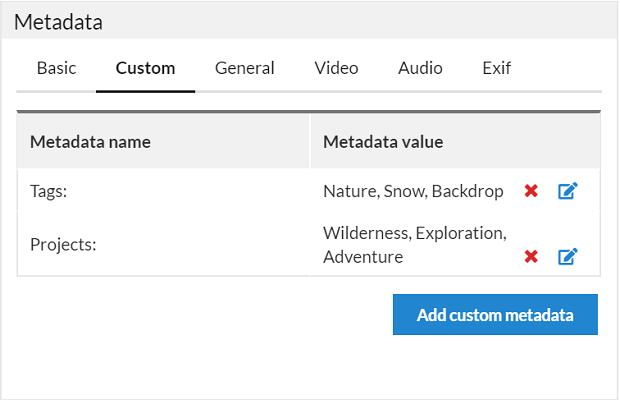Switch to the Basic tab

(x=56, y=68)
